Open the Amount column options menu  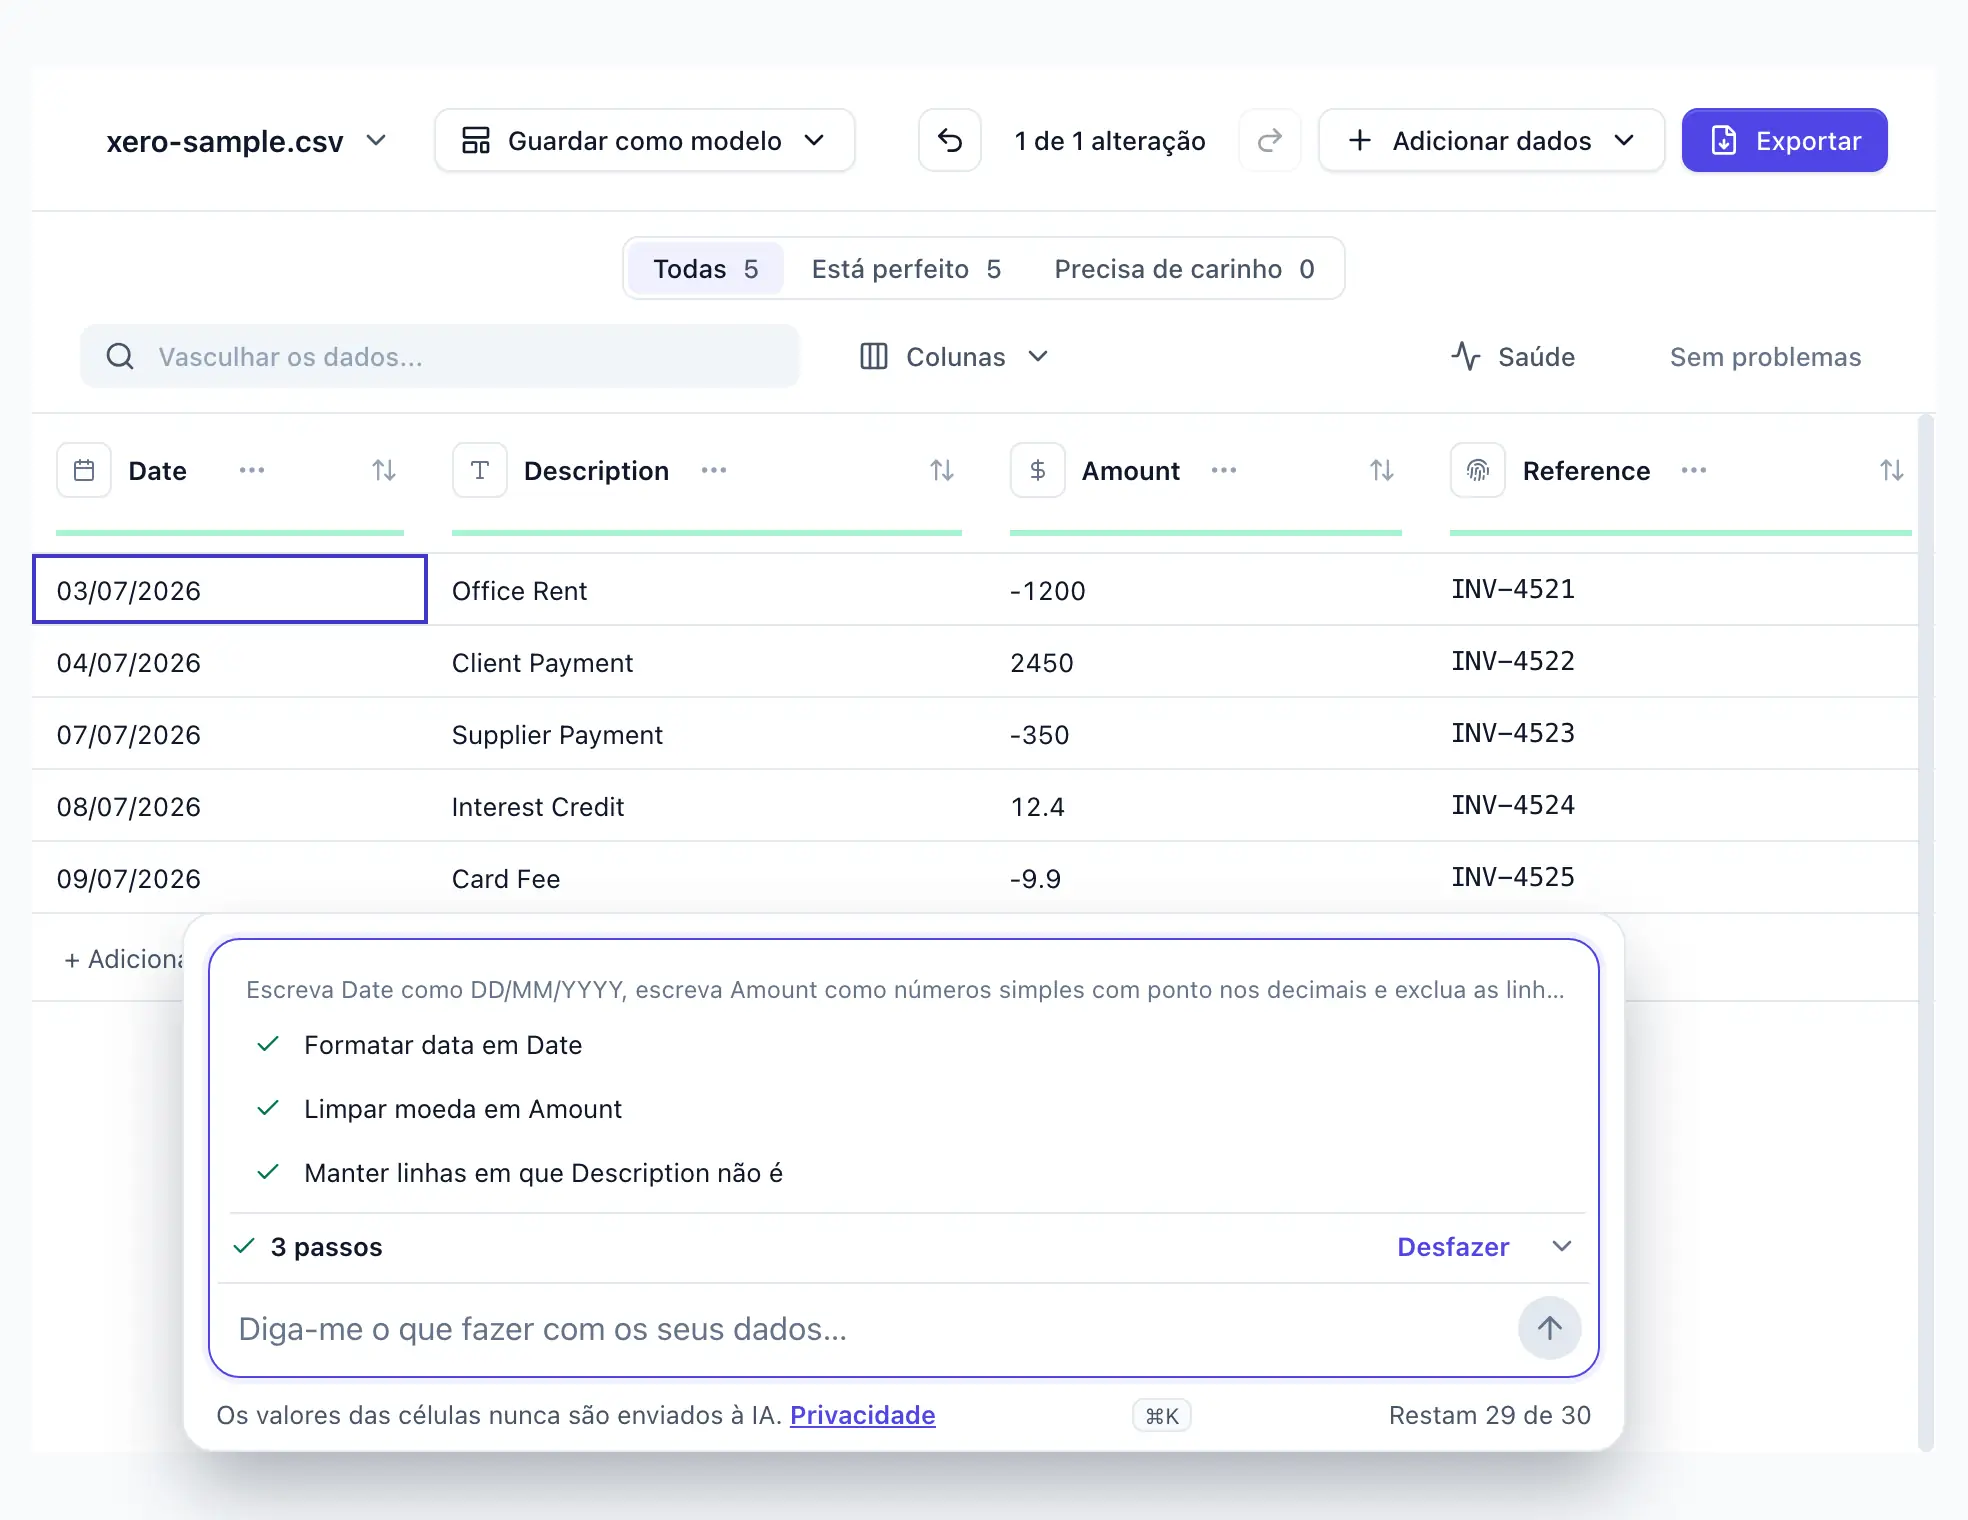tap(1224, 470)
